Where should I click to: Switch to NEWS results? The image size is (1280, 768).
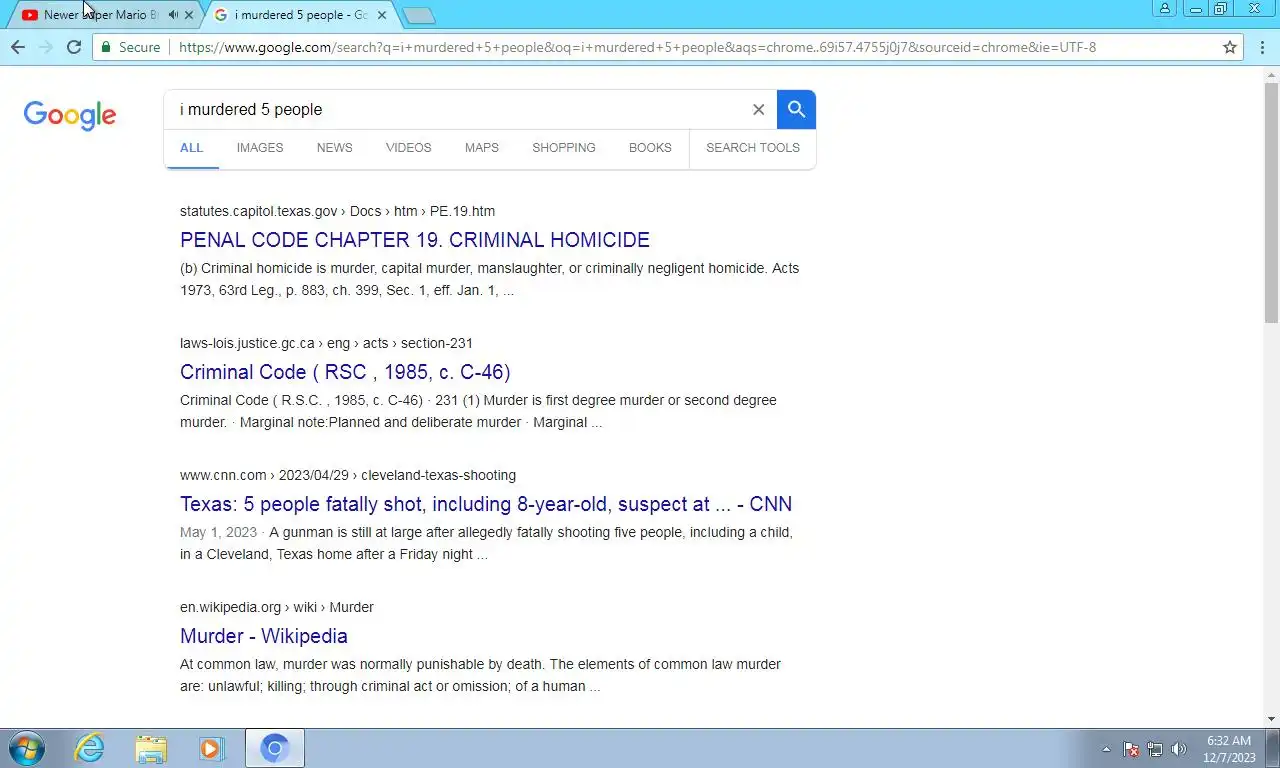[334, 148]
